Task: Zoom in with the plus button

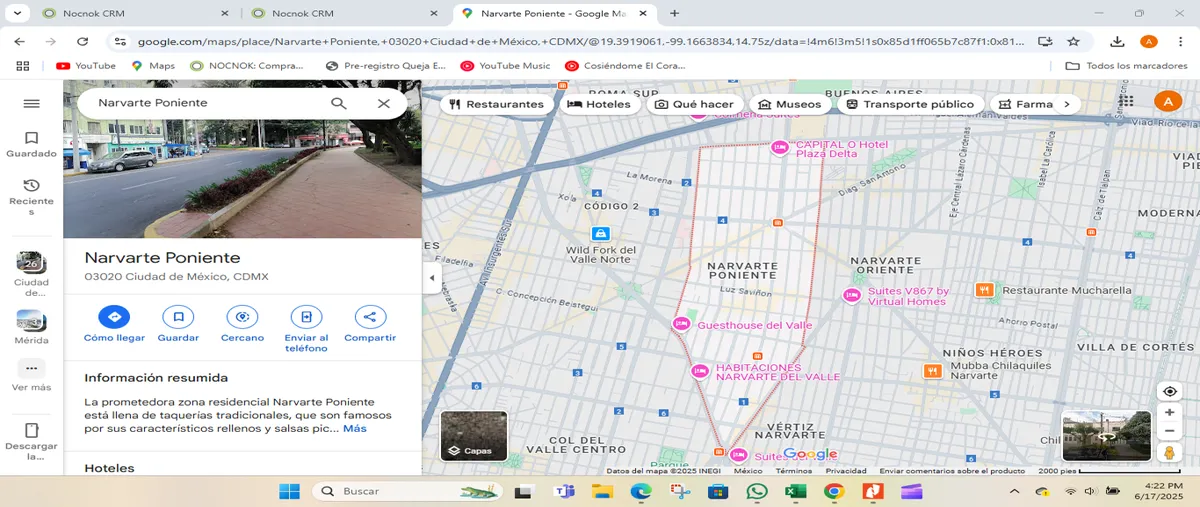Action: click(1169, 412)
